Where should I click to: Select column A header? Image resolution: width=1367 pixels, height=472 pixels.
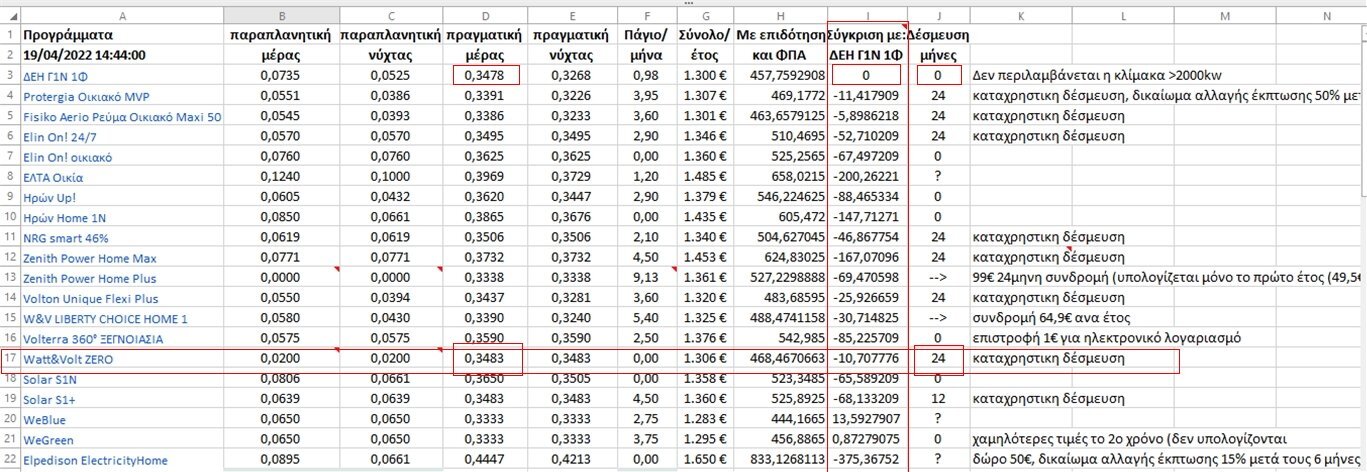click(121, 16)
